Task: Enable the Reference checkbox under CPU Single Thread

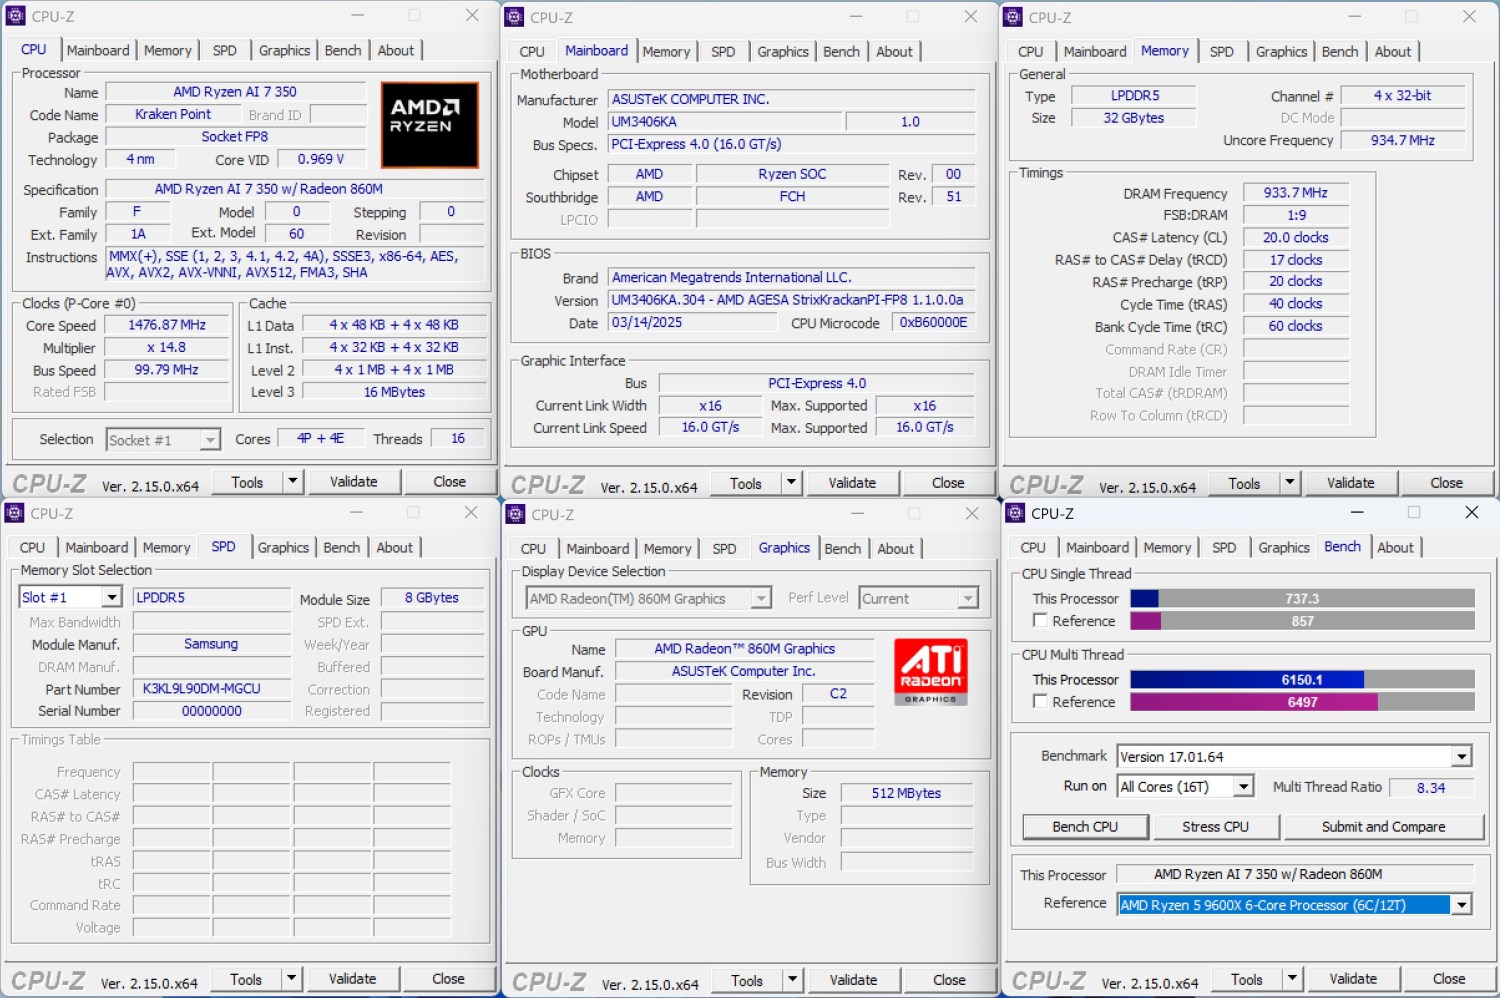Action: pos(1040,621)
